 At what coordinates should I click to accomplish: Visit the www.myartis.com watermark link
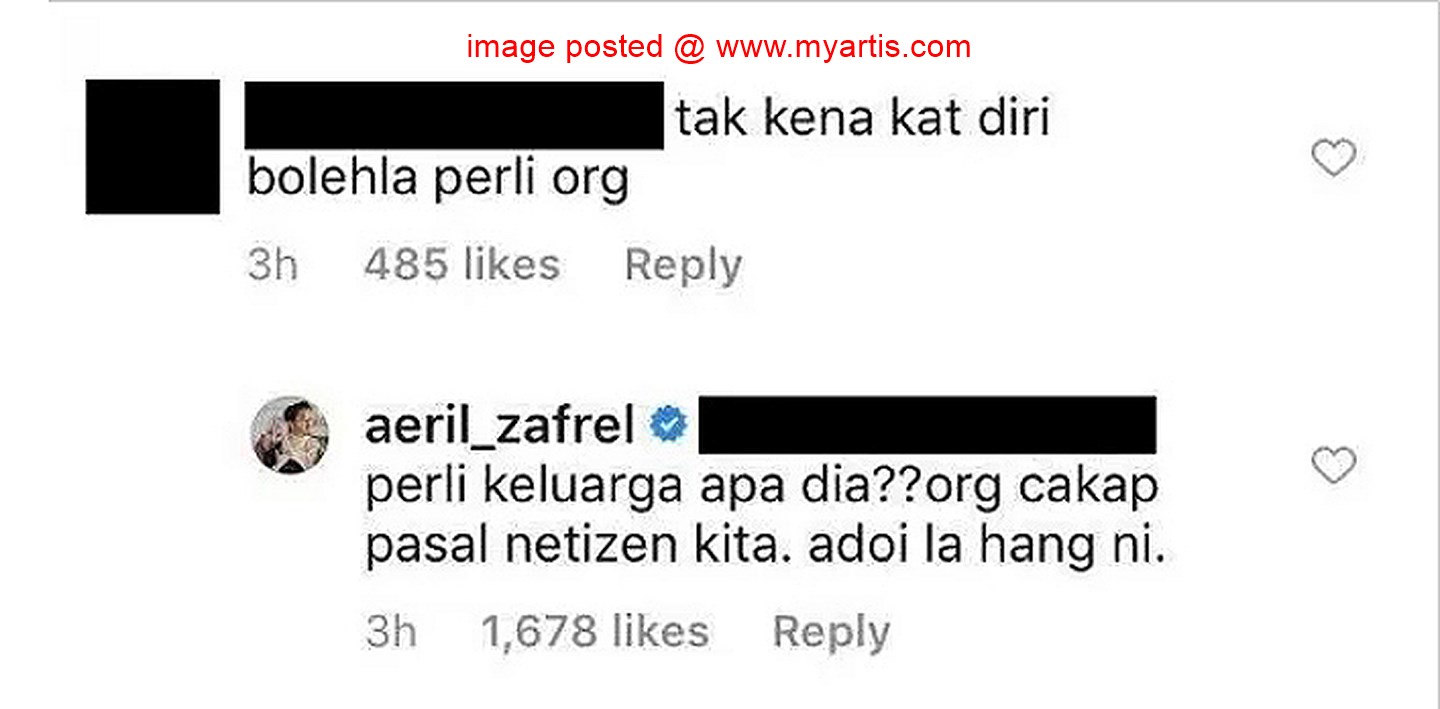pos(843,46)
